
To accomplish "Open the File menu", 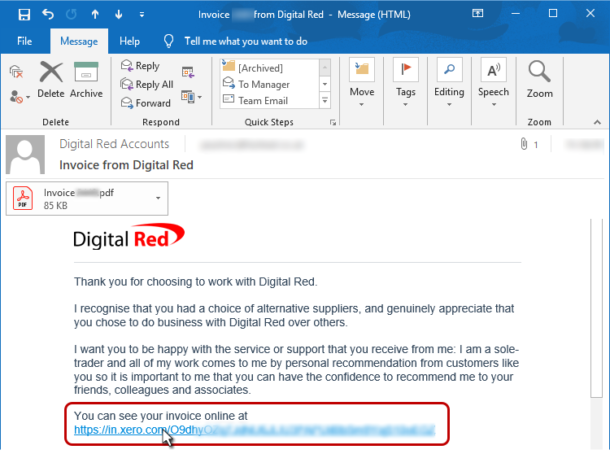I will (25, 41).
